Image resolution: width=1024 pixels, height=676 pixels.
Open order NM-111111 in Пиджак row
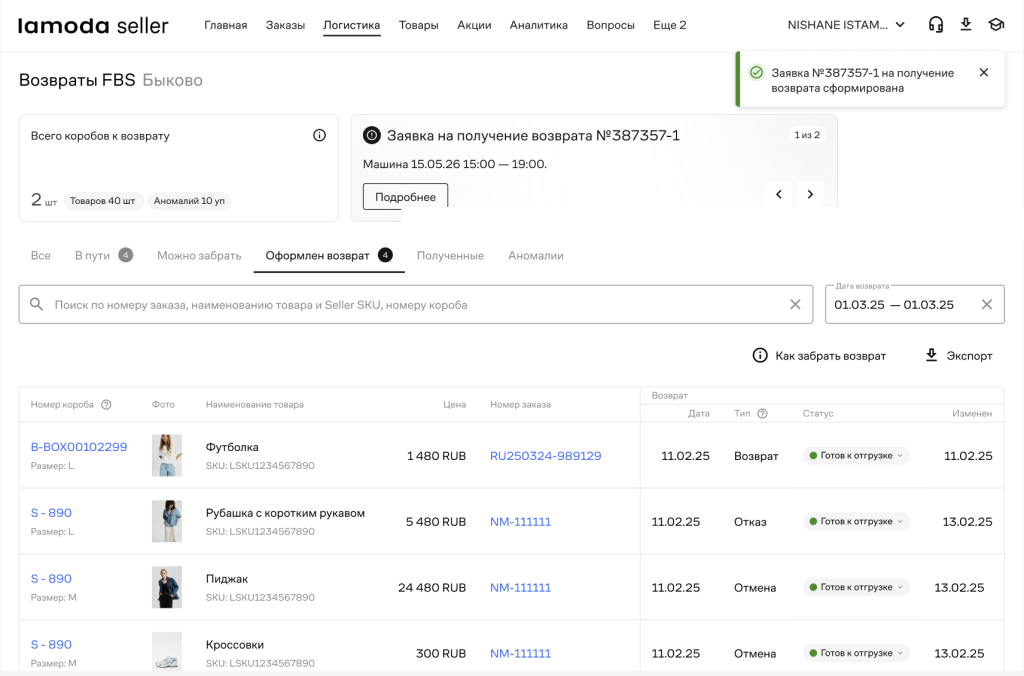pos(520,588)
